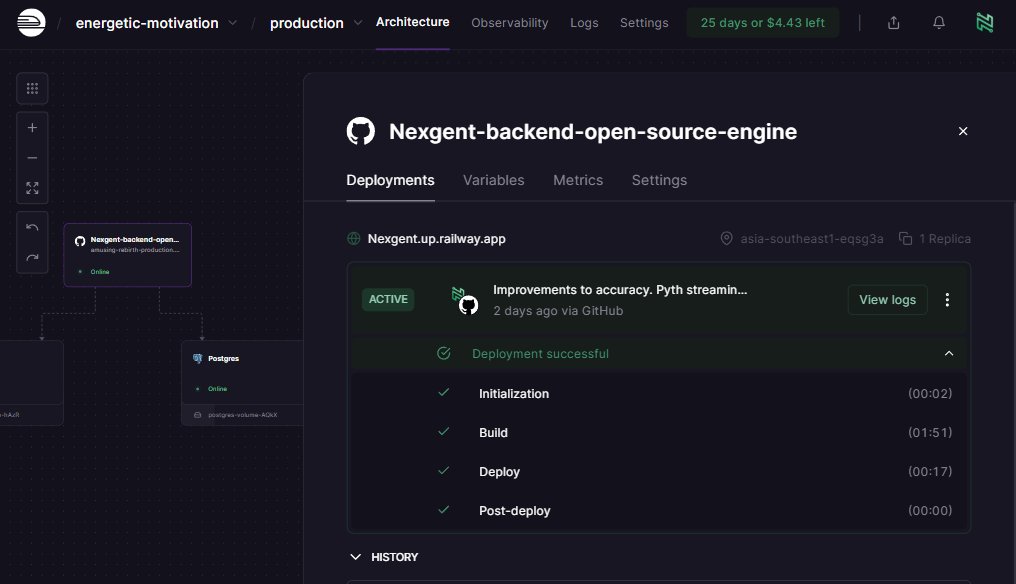Switch to the Architecture tab

point(412,22)
